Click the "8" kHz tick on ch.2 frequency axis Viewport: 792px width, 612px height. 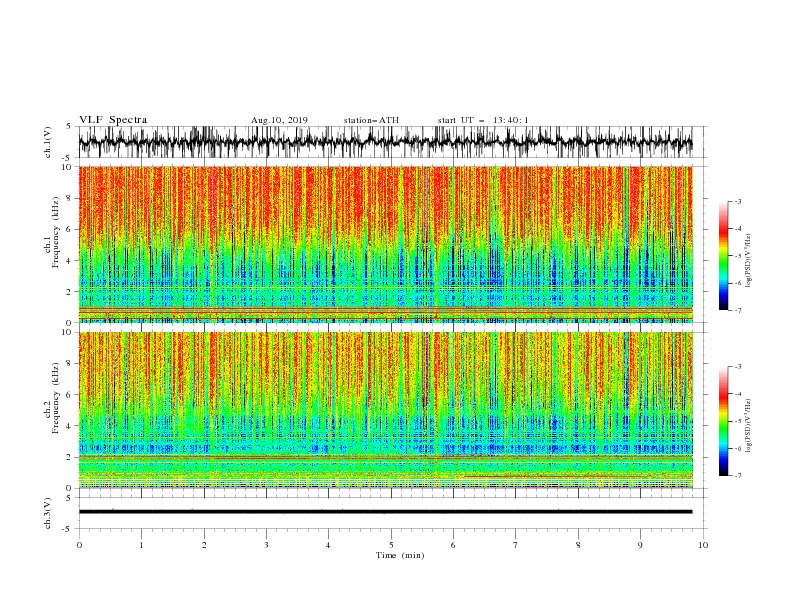point(70,364)
